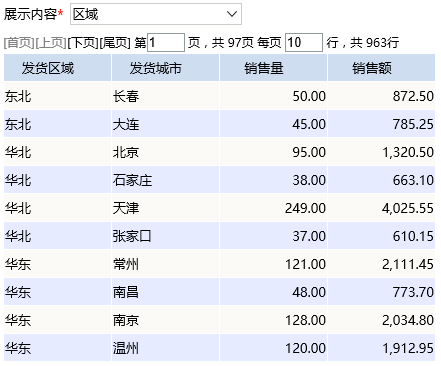Click the 发货区域 column header

click(x=57, y=68)
